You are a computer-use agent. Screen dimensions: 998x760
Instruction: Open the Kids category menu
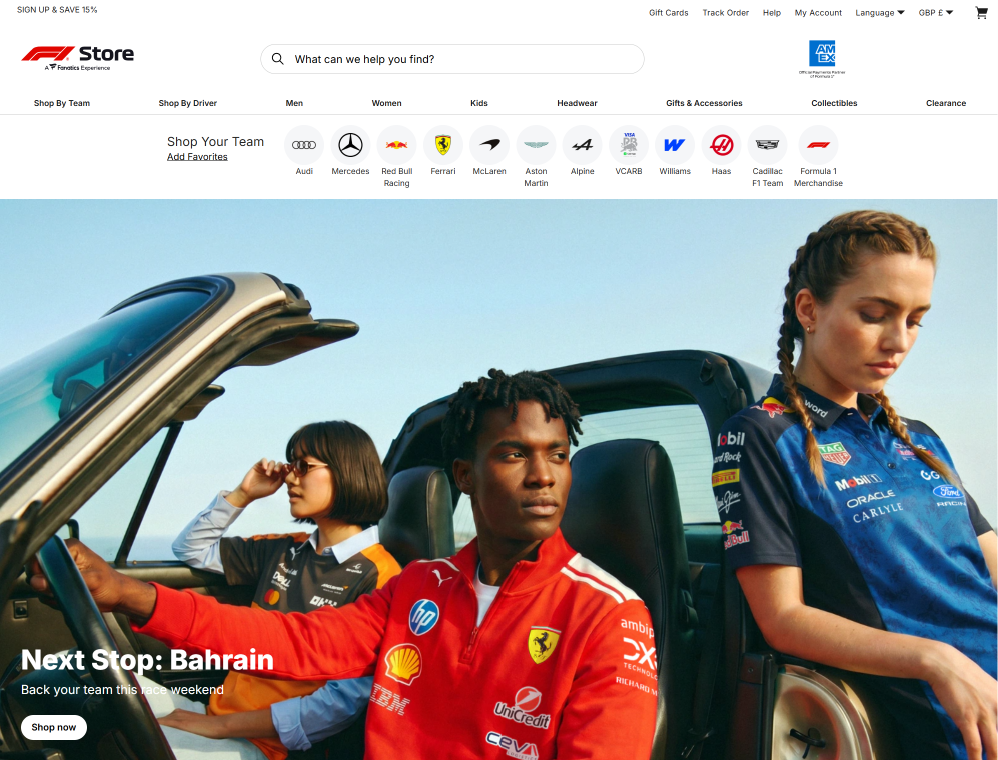(479, 103)
